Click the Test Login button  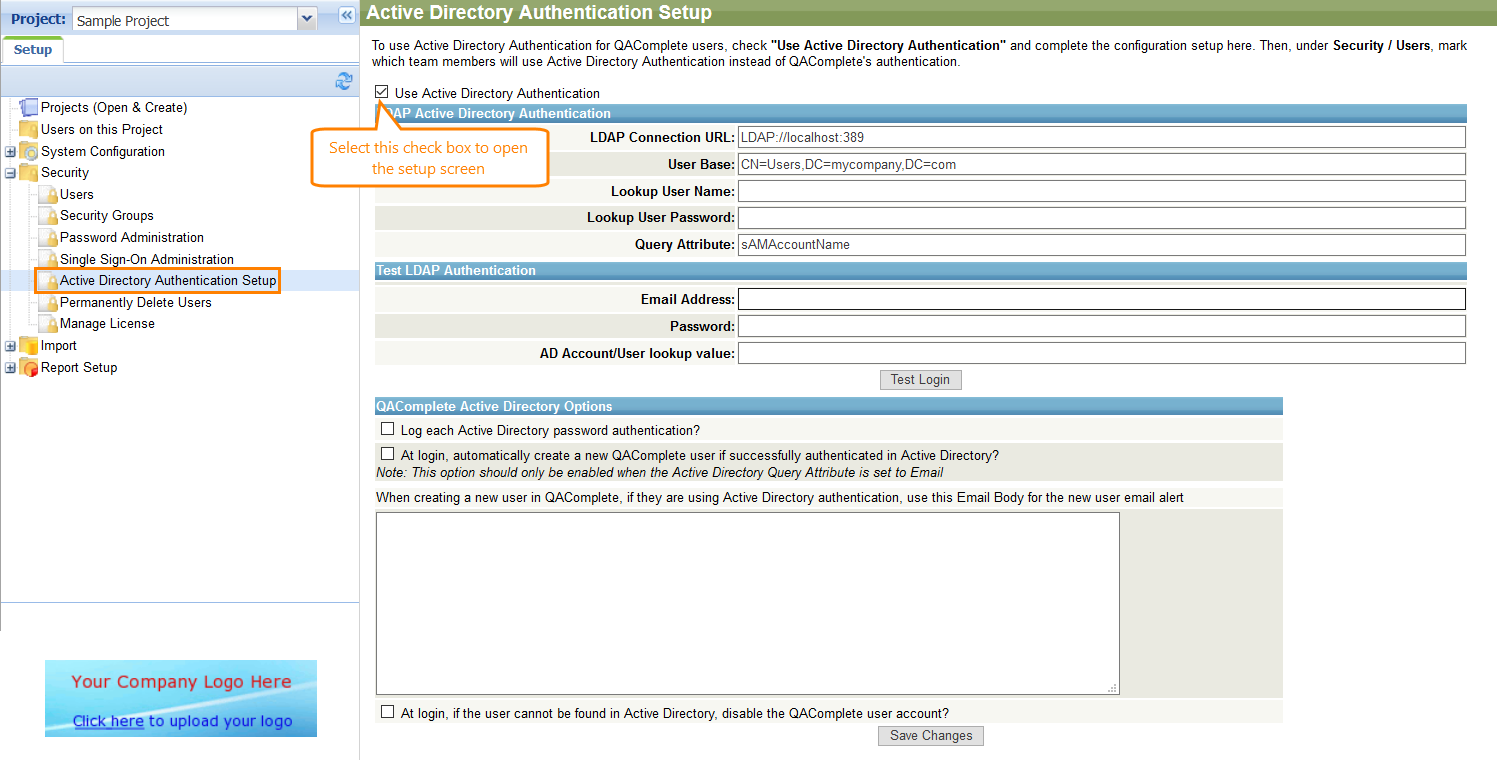(920, 380)
